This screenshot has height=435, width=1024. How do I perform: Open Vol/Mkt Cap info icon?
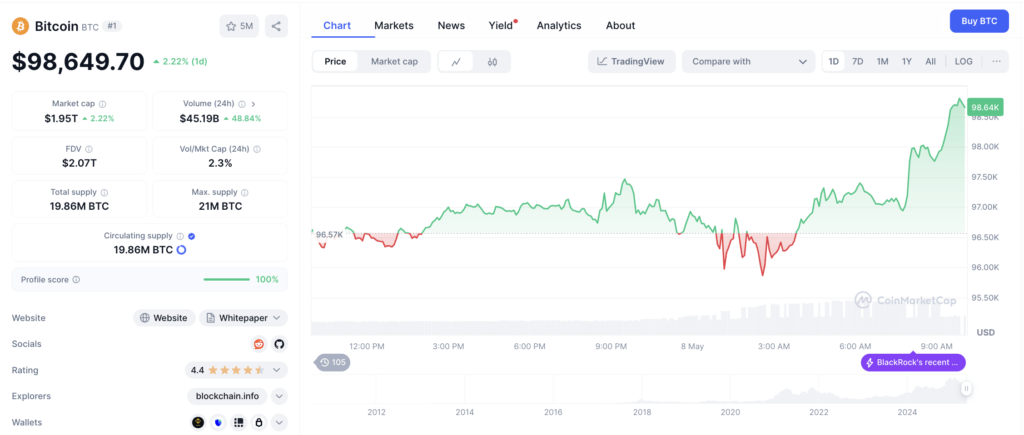click(257, 149)
